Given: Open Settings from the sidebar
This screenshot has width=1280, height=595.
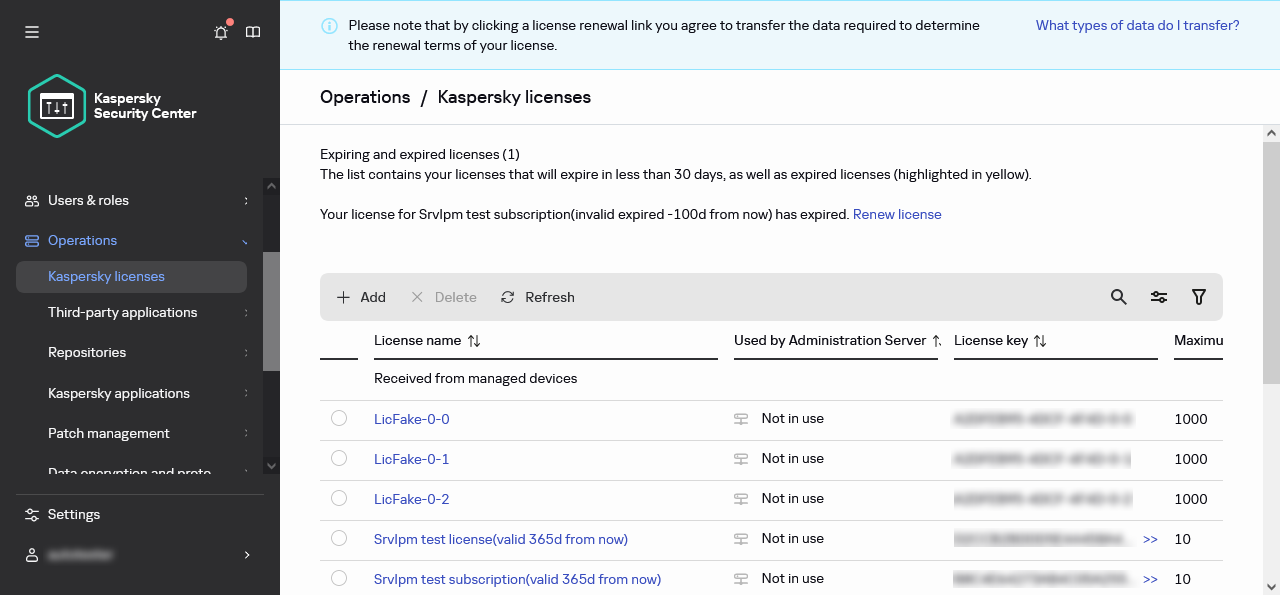Looking at the screenshot, I should (73, 514).
